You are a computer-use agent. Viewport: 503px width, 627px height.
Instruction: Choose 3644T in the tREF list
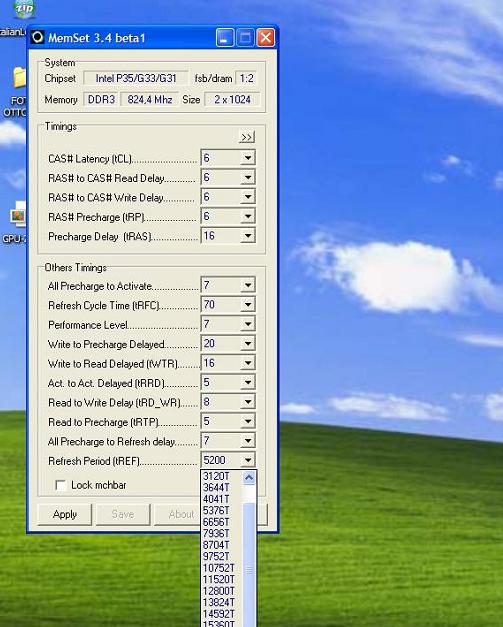[222, 487]
